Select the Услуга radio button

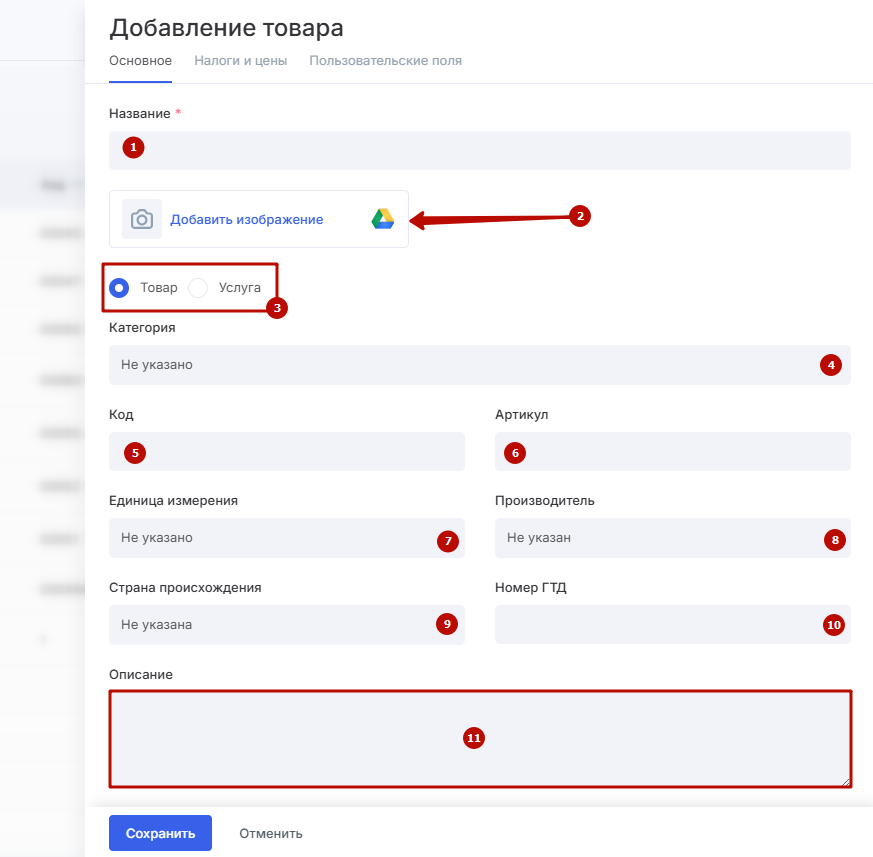198,288
